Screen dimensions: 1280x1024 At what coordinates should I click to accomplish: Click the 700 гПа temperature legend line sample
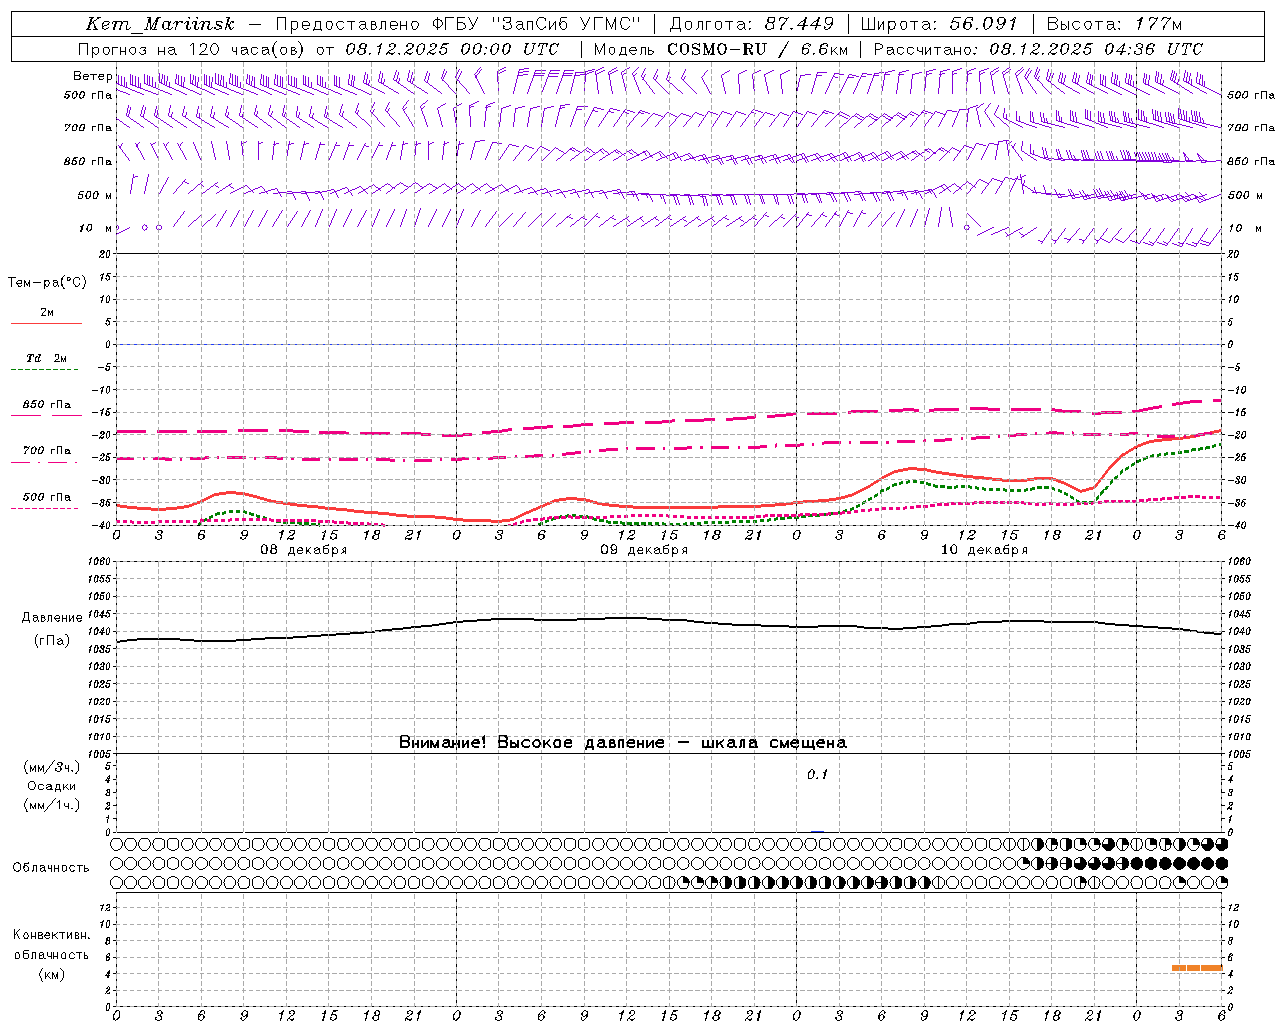pyautogui.click(x=46, y=462)
